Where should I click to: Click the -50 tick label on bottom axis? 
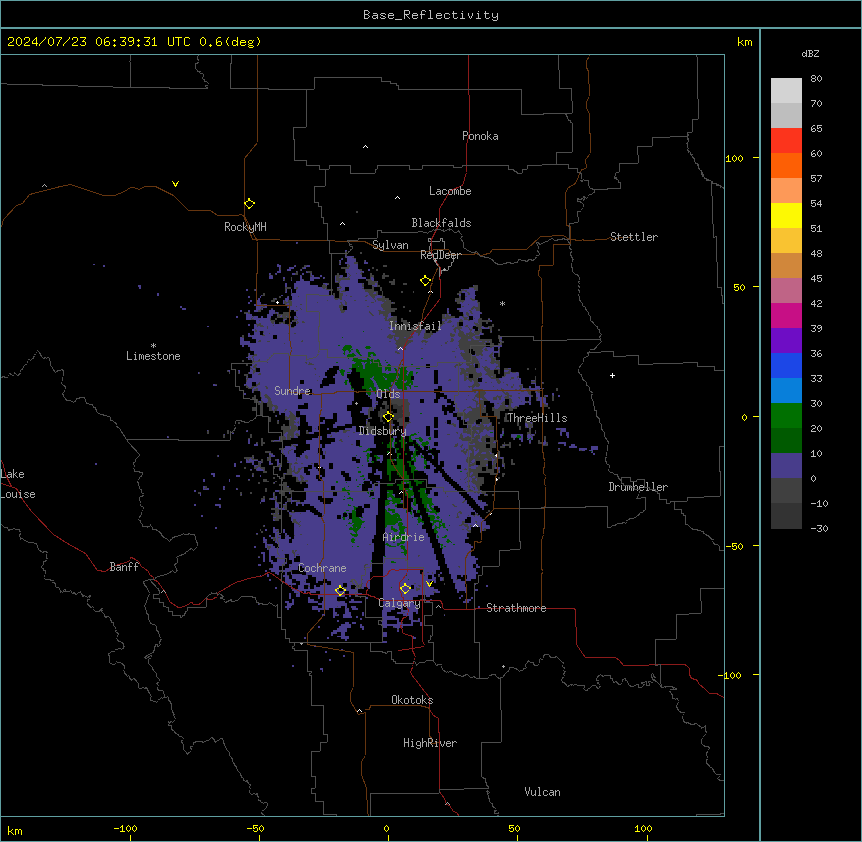[255, 828]
